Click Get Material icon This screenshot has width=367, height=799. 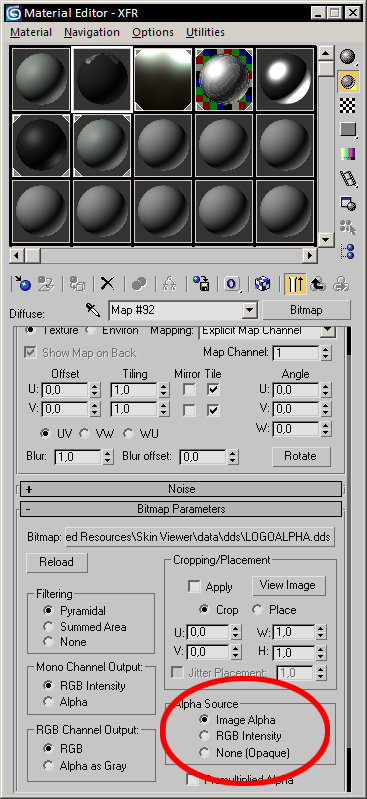pyautogui.click(x=22, y=284)
